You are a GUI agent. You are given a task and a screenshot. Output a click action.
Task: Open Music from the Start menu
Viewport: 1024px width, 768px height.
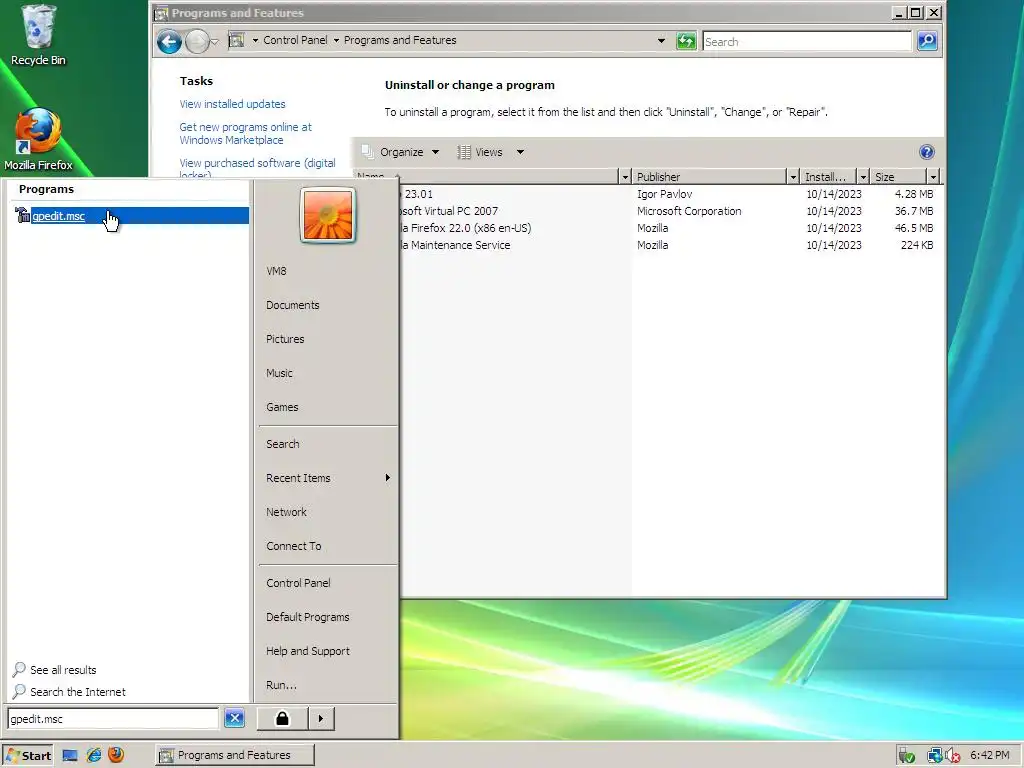point(279,373)
